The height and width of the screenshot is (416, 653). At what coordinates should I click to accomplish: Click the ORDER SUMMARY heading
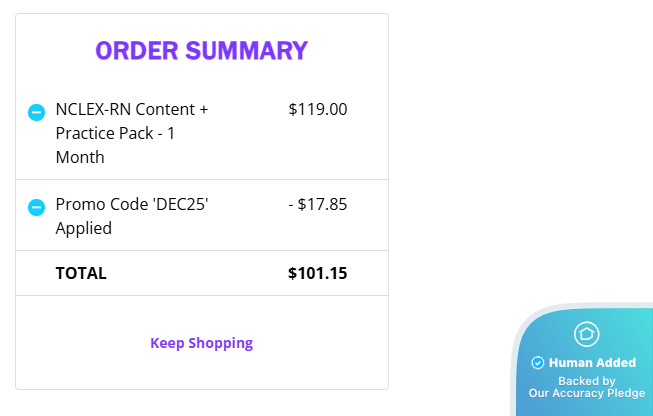[201, 51]
